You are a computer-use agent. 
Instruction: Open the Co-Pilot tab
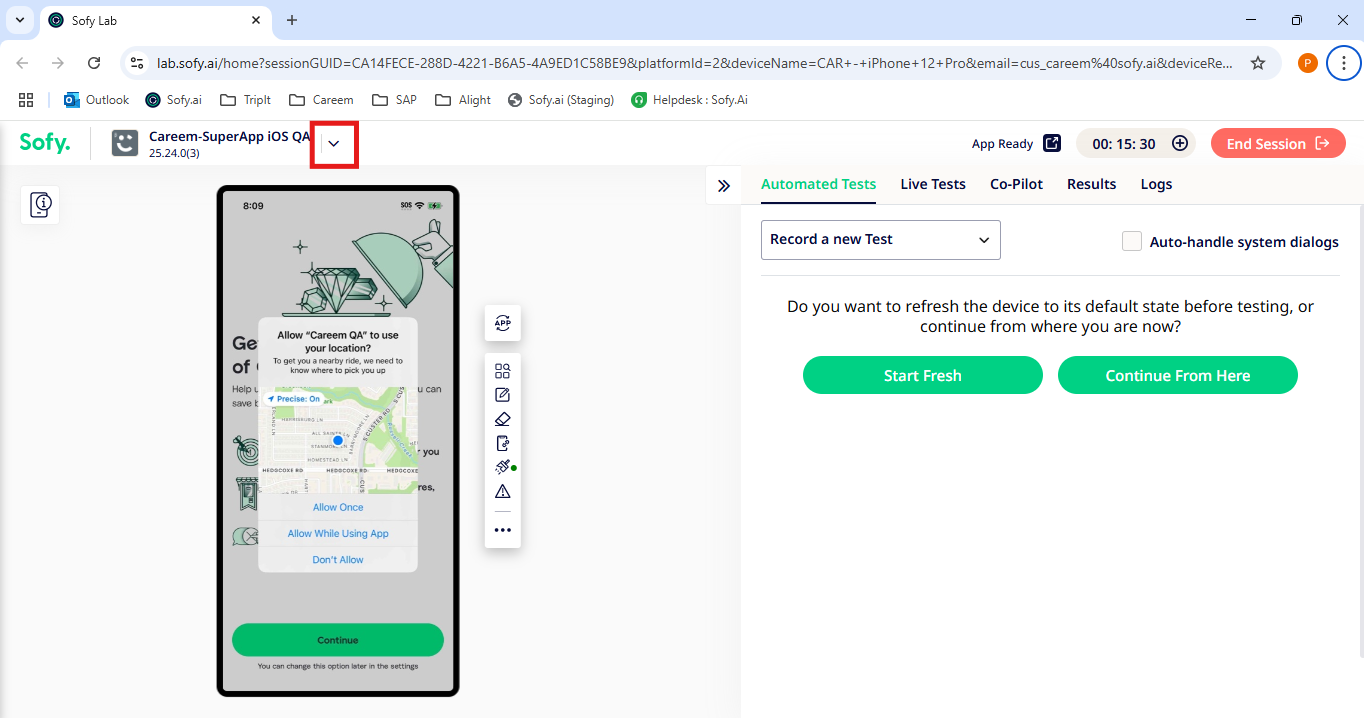coord(1016,184)
